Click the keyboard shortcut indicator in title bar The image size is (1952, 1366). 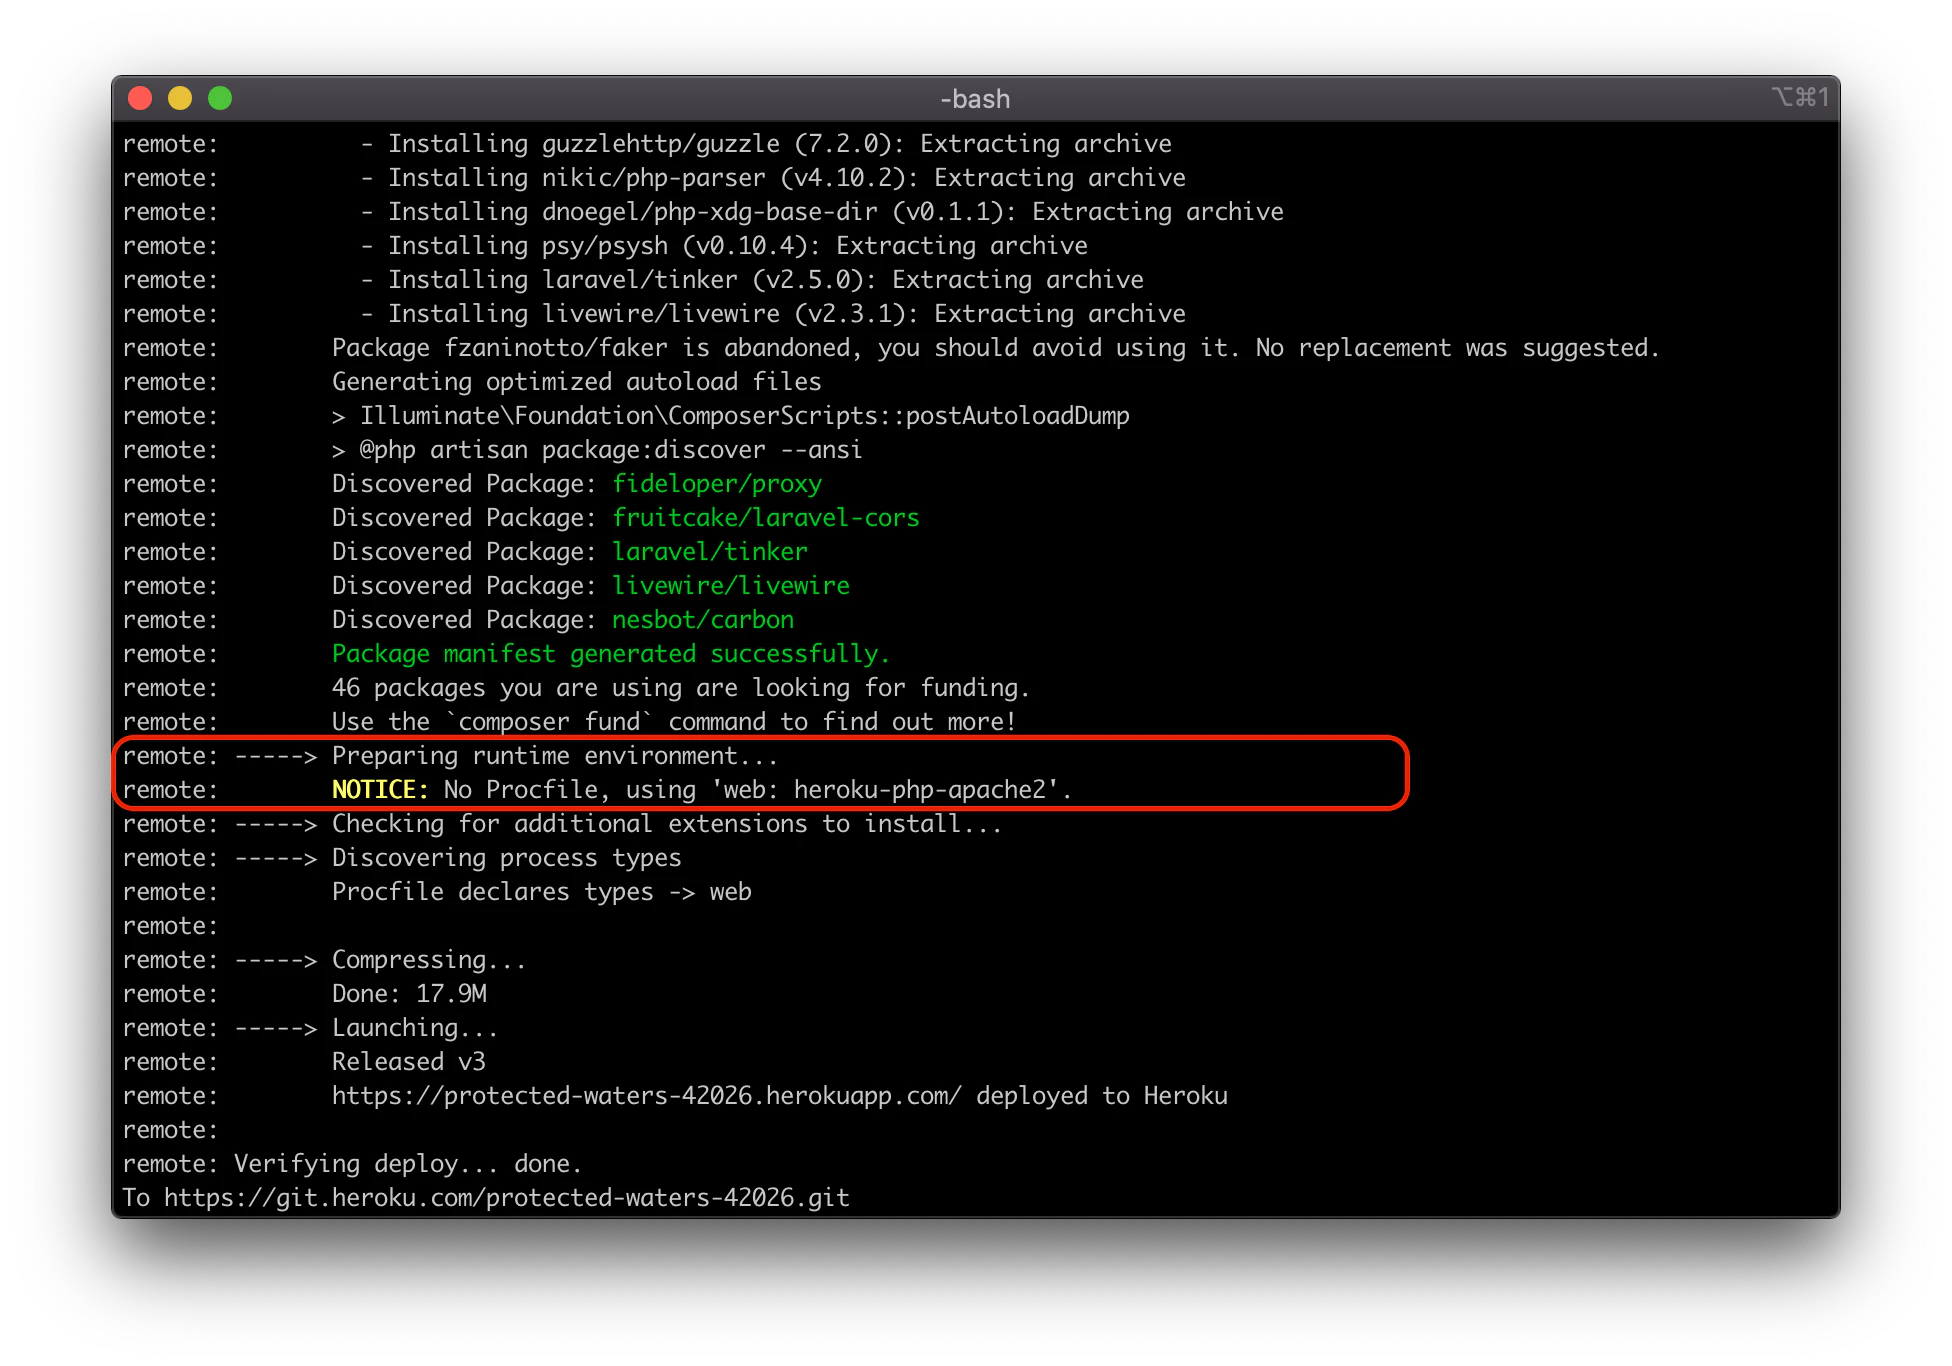(x=1800, y=97)
